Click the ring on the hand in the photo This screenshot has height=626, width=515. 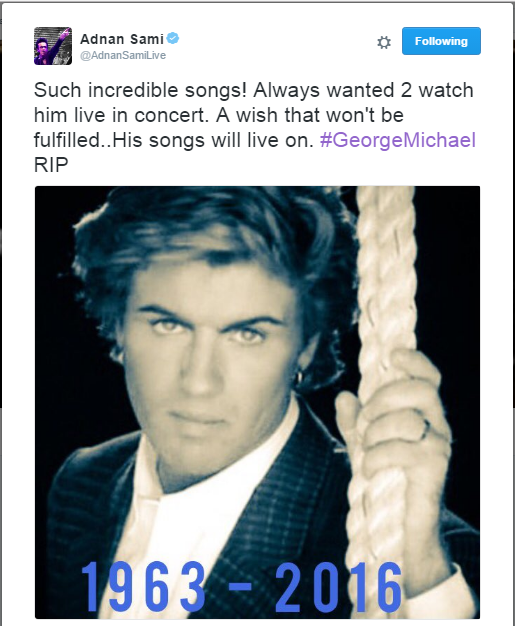click(426, 428)
